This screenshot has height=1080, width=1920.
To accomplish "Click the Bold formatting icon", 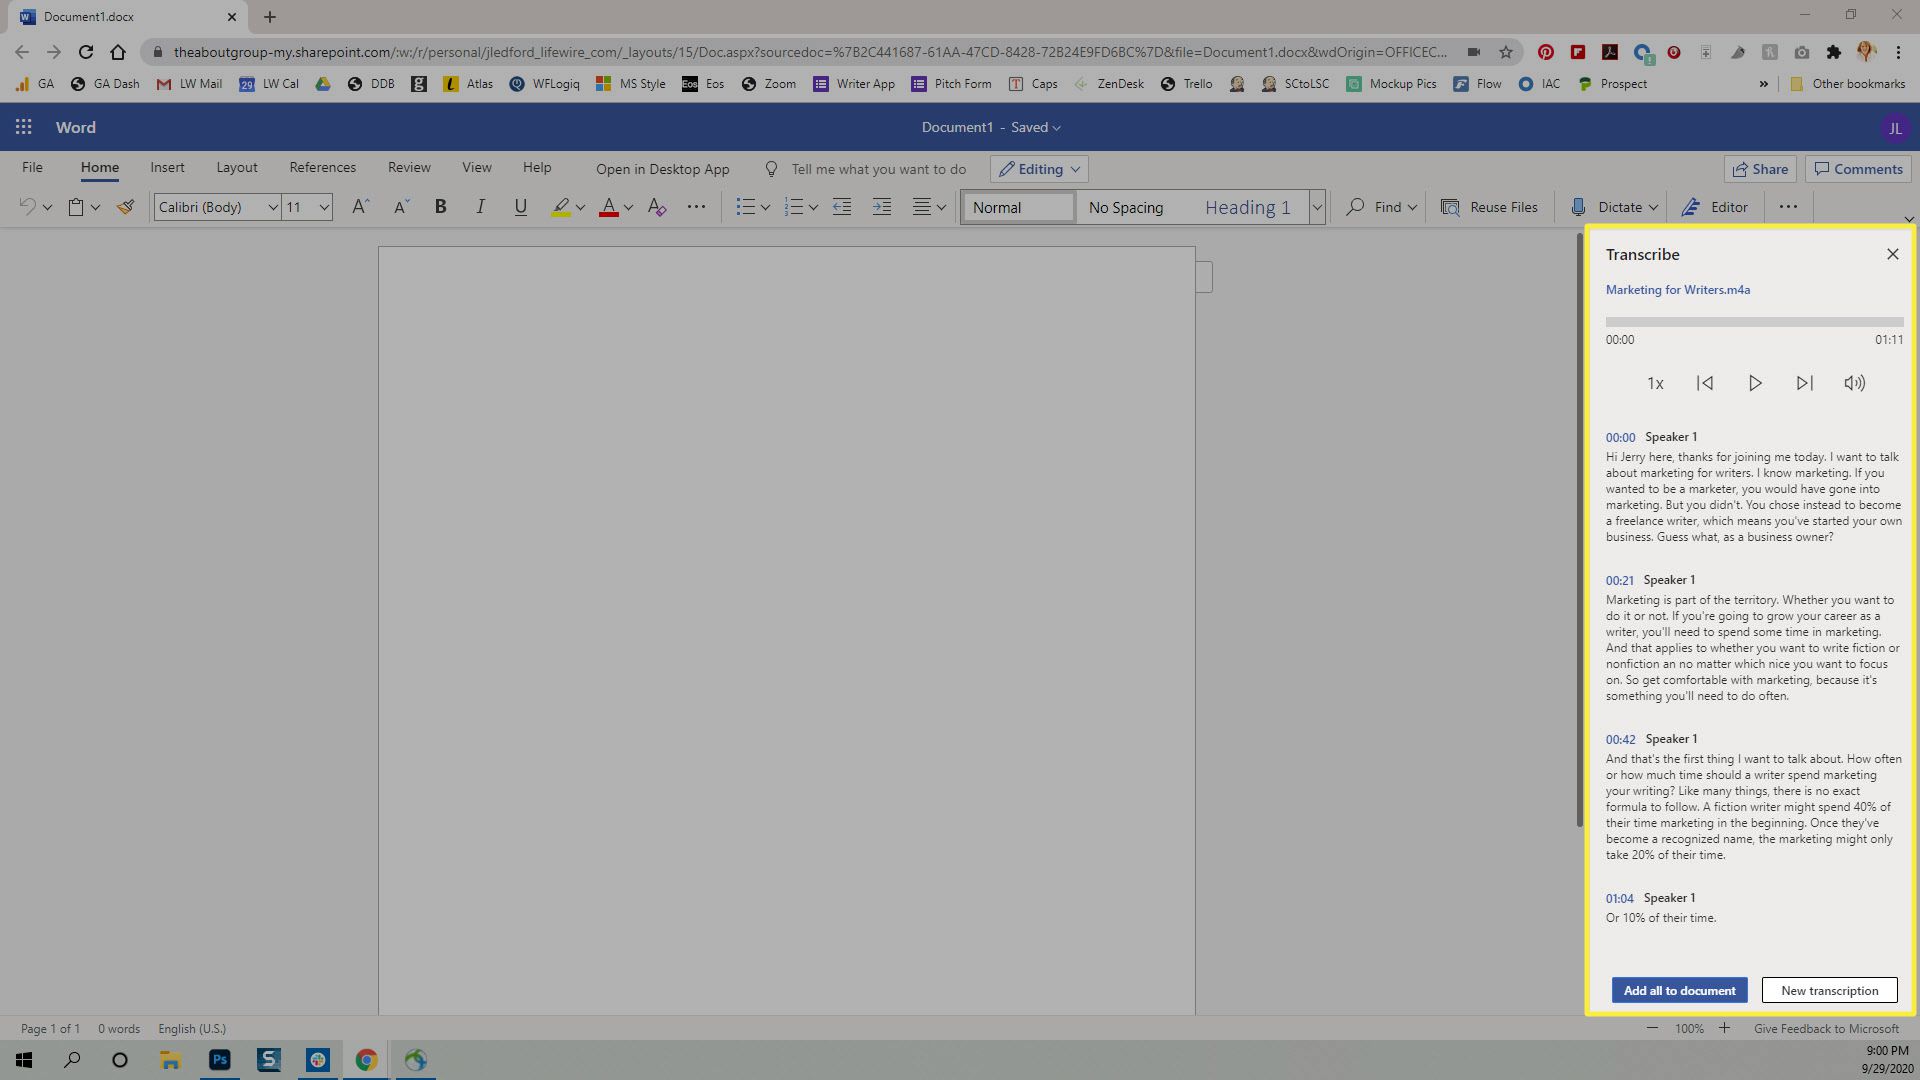I will pos(442,206).
